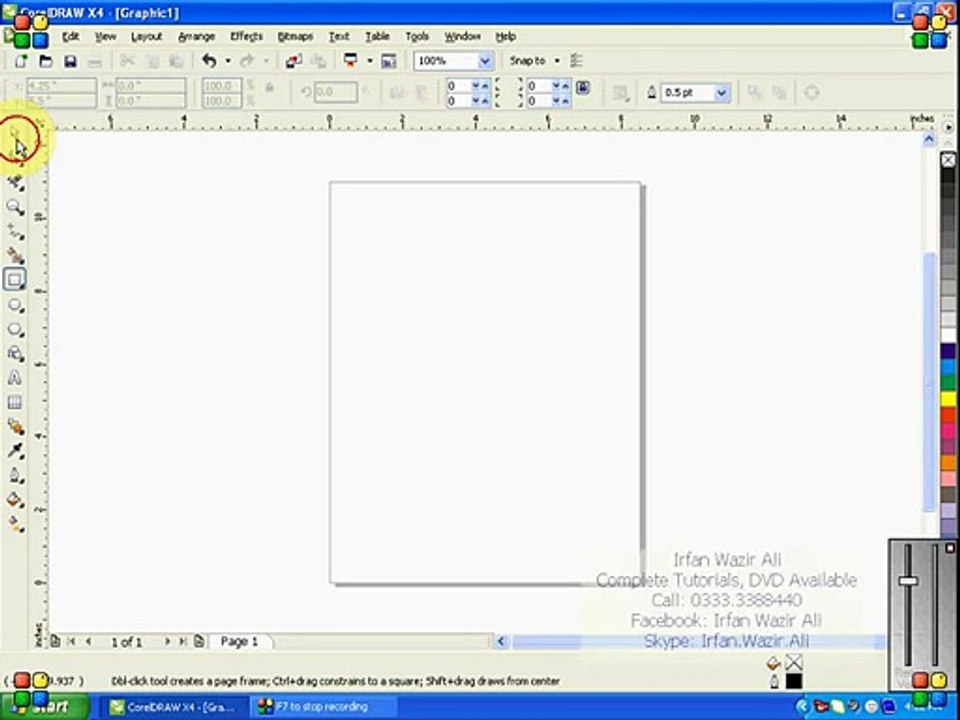Select the Interactive Blend tool
Viewport: 960px width, 720px height.
point(15,427)
